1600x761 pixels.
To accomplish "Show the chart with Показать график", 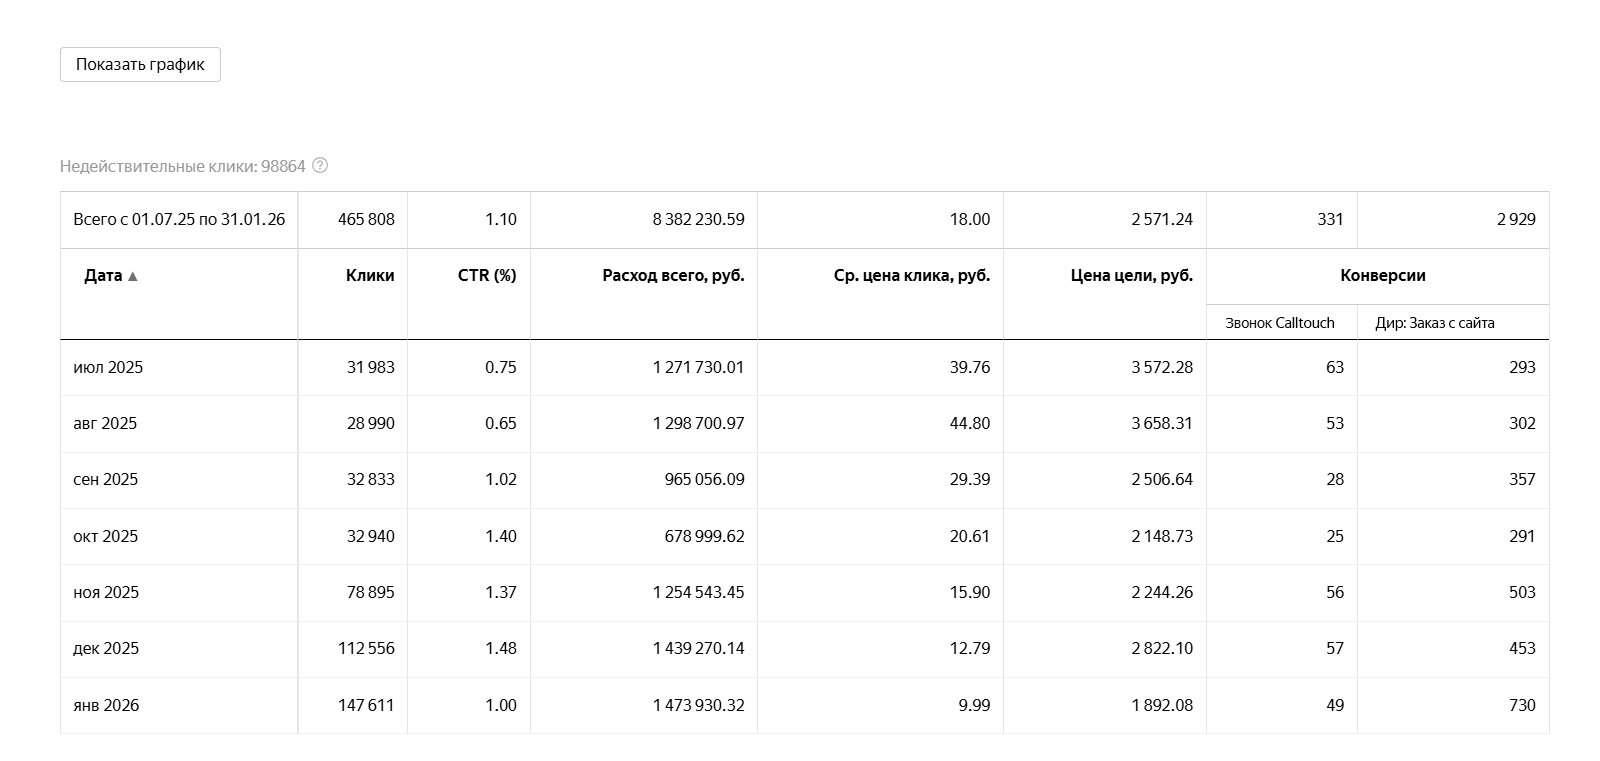I will point(140,64).
